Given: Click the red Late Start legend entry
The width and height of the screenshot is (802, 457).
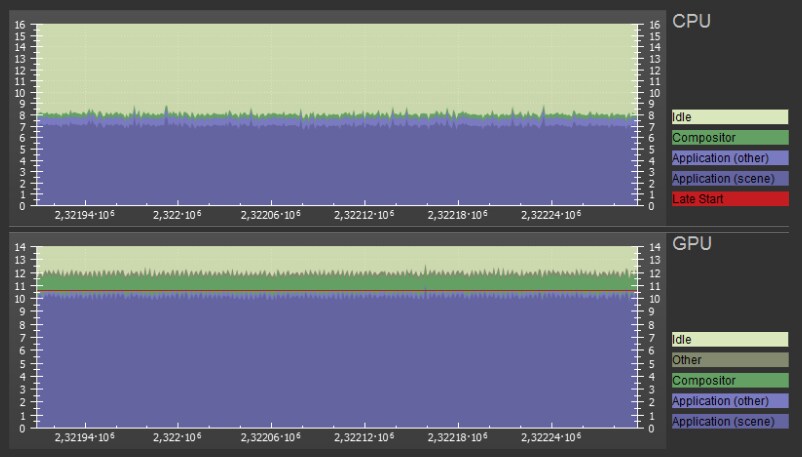Looking at the screenshot, I should (x=729, y=199).
